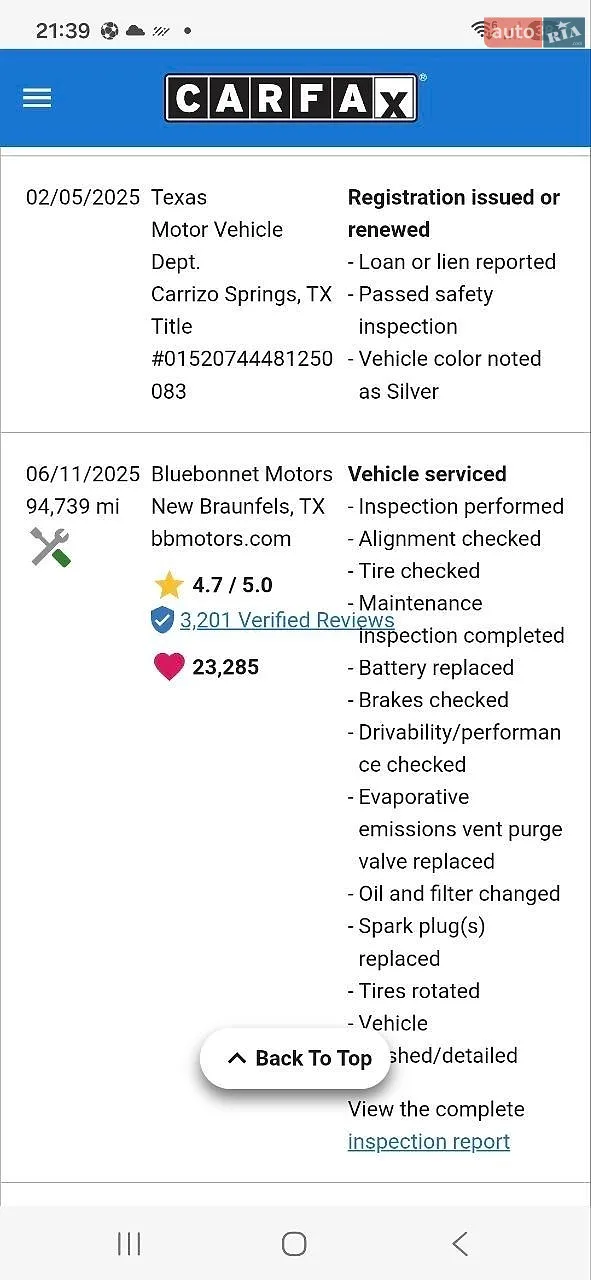Viewport: 591px width, 1280px height.
Task: Tap the Vehicle serviced heading
Action: 427,474
